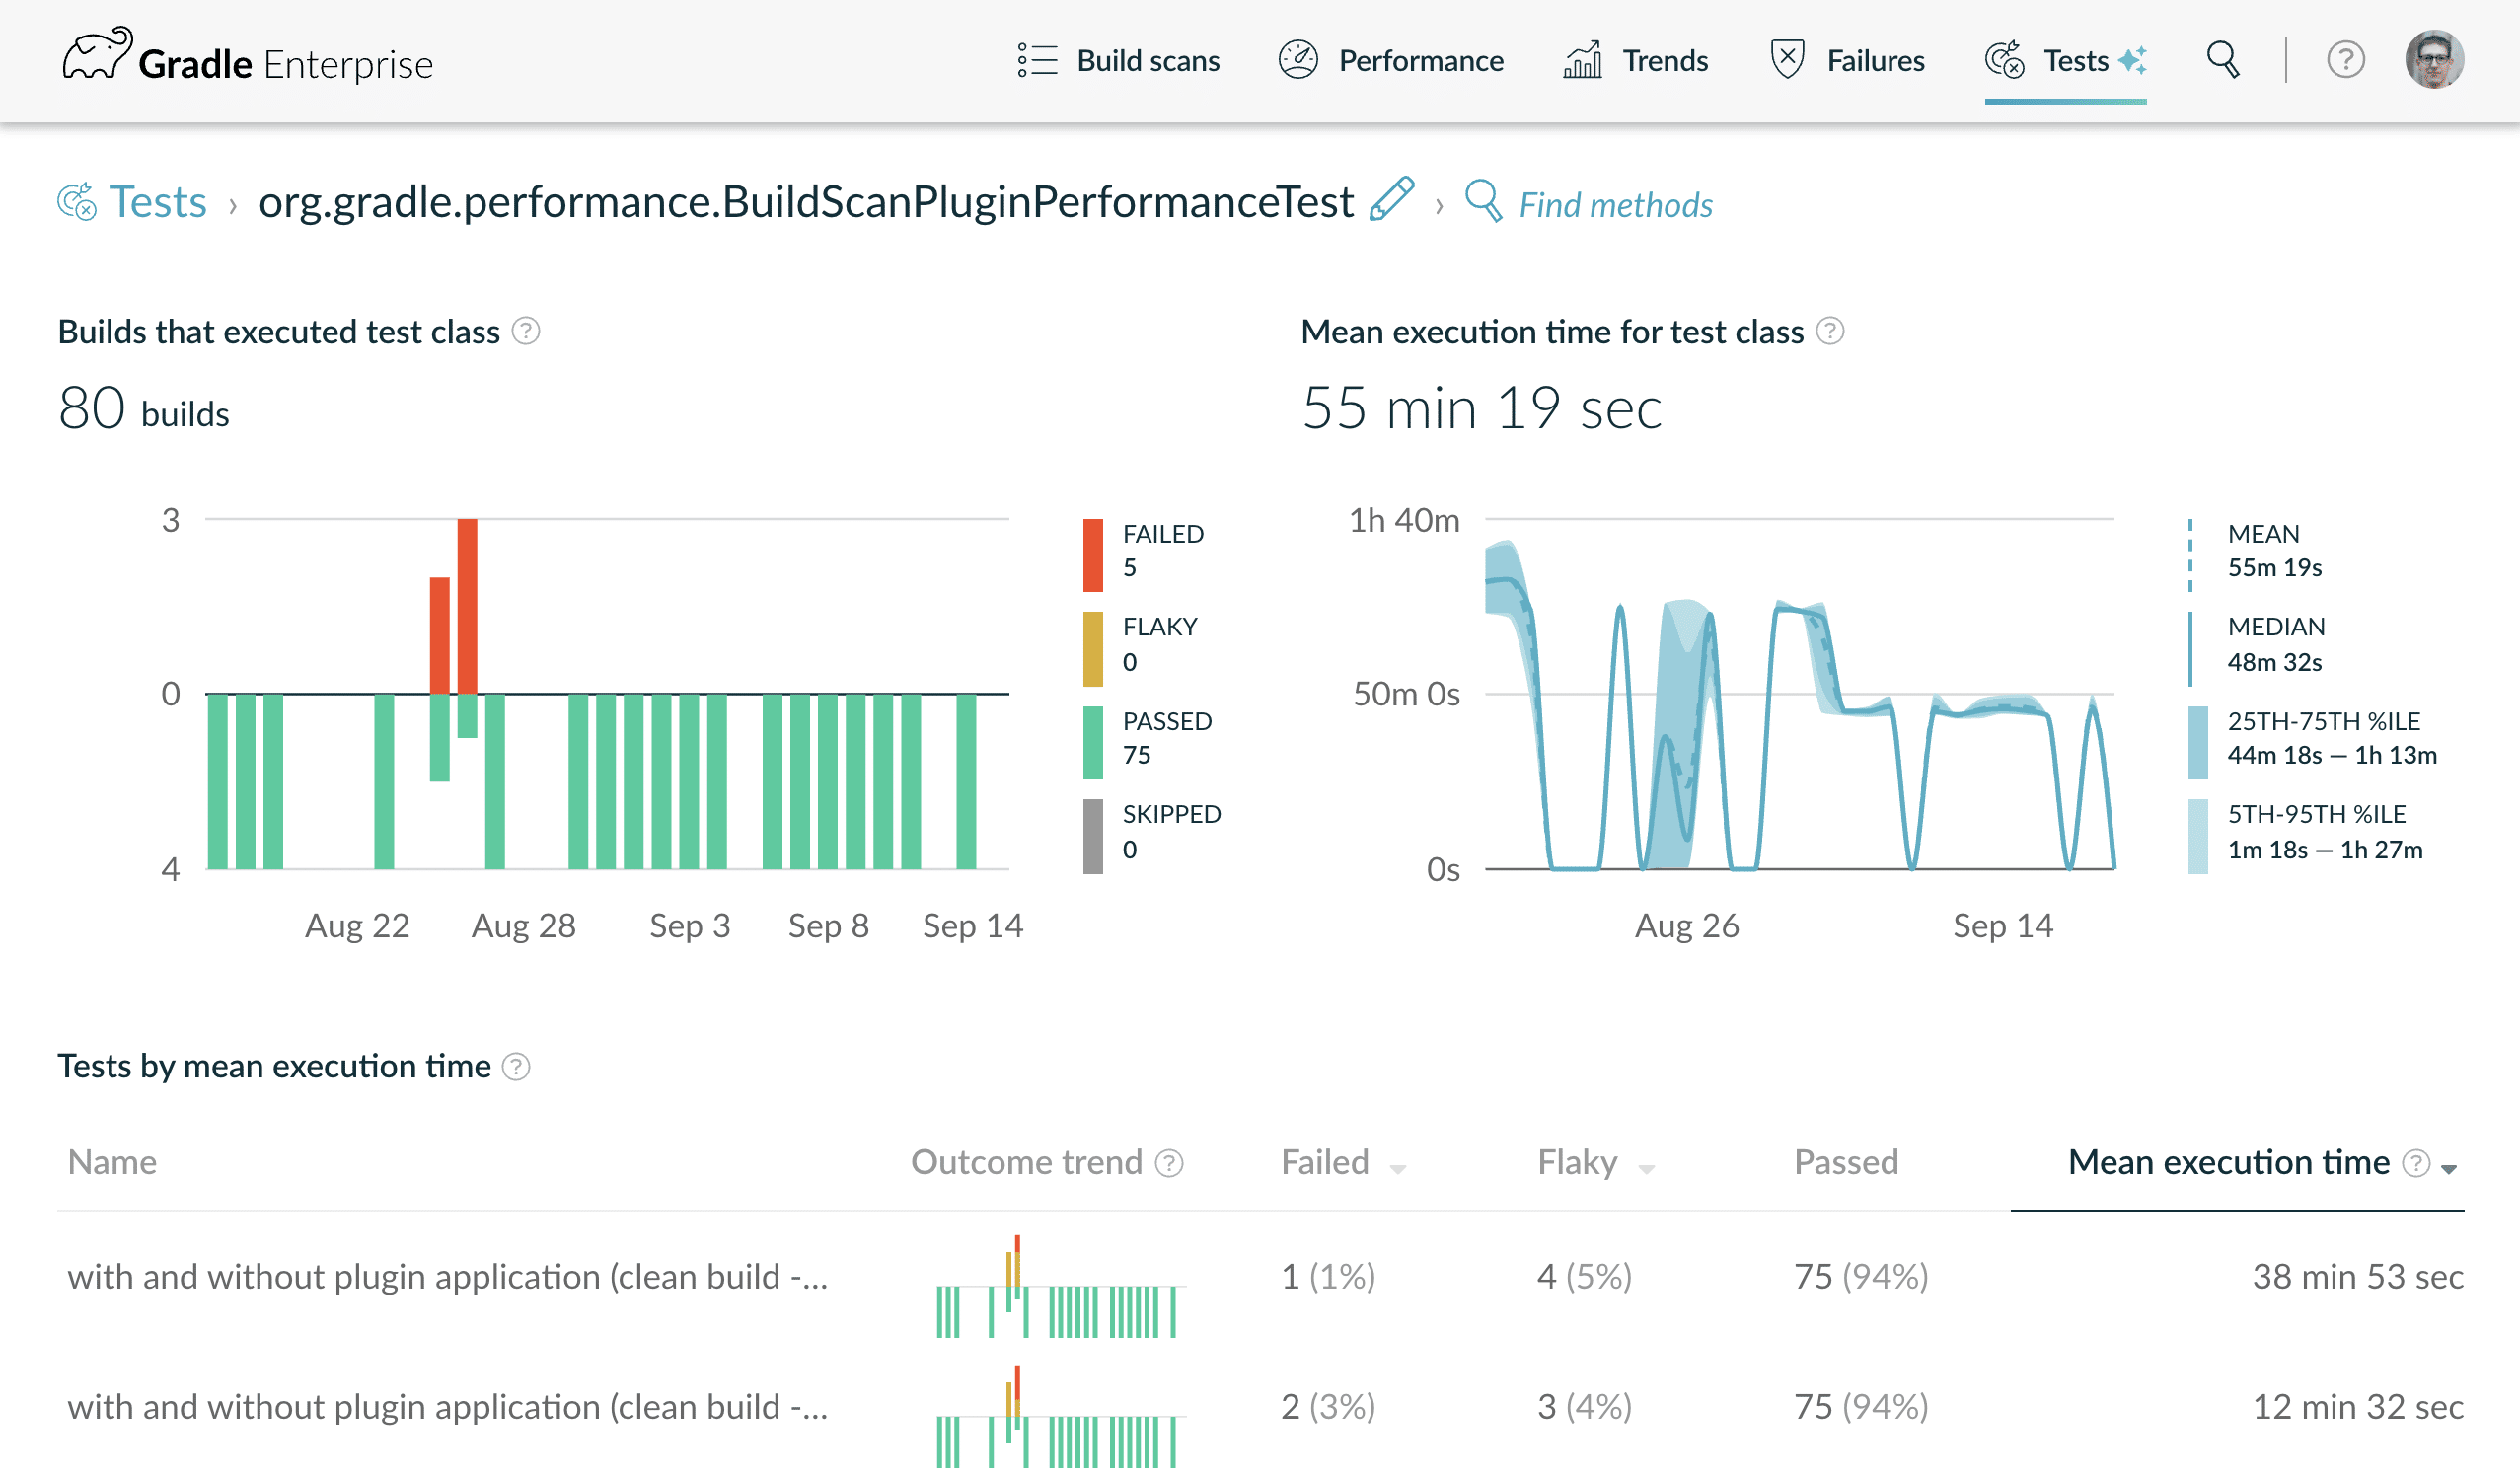Open the Failures section
The image size is (2520, 1480).
click(1846, 61)
